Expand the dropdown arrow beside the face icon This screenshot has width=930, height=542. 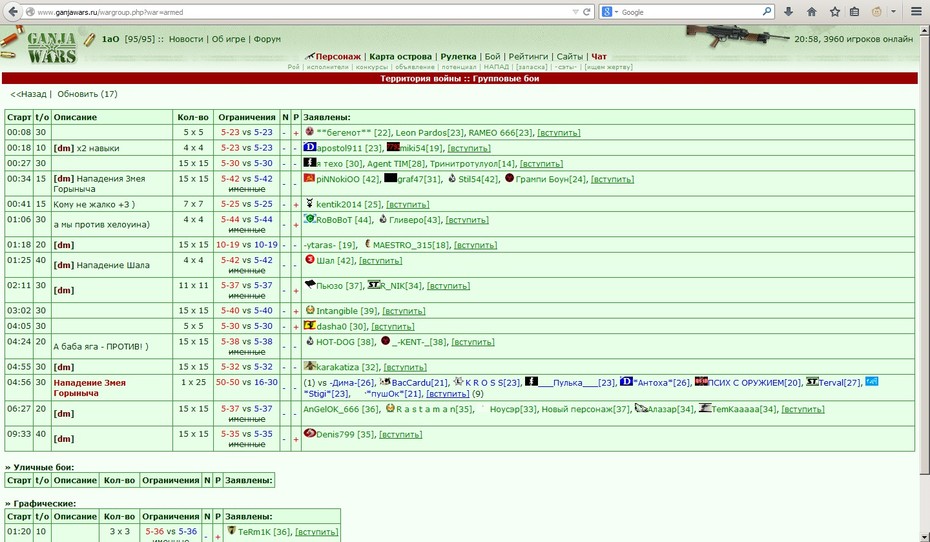tap(893, 11)
